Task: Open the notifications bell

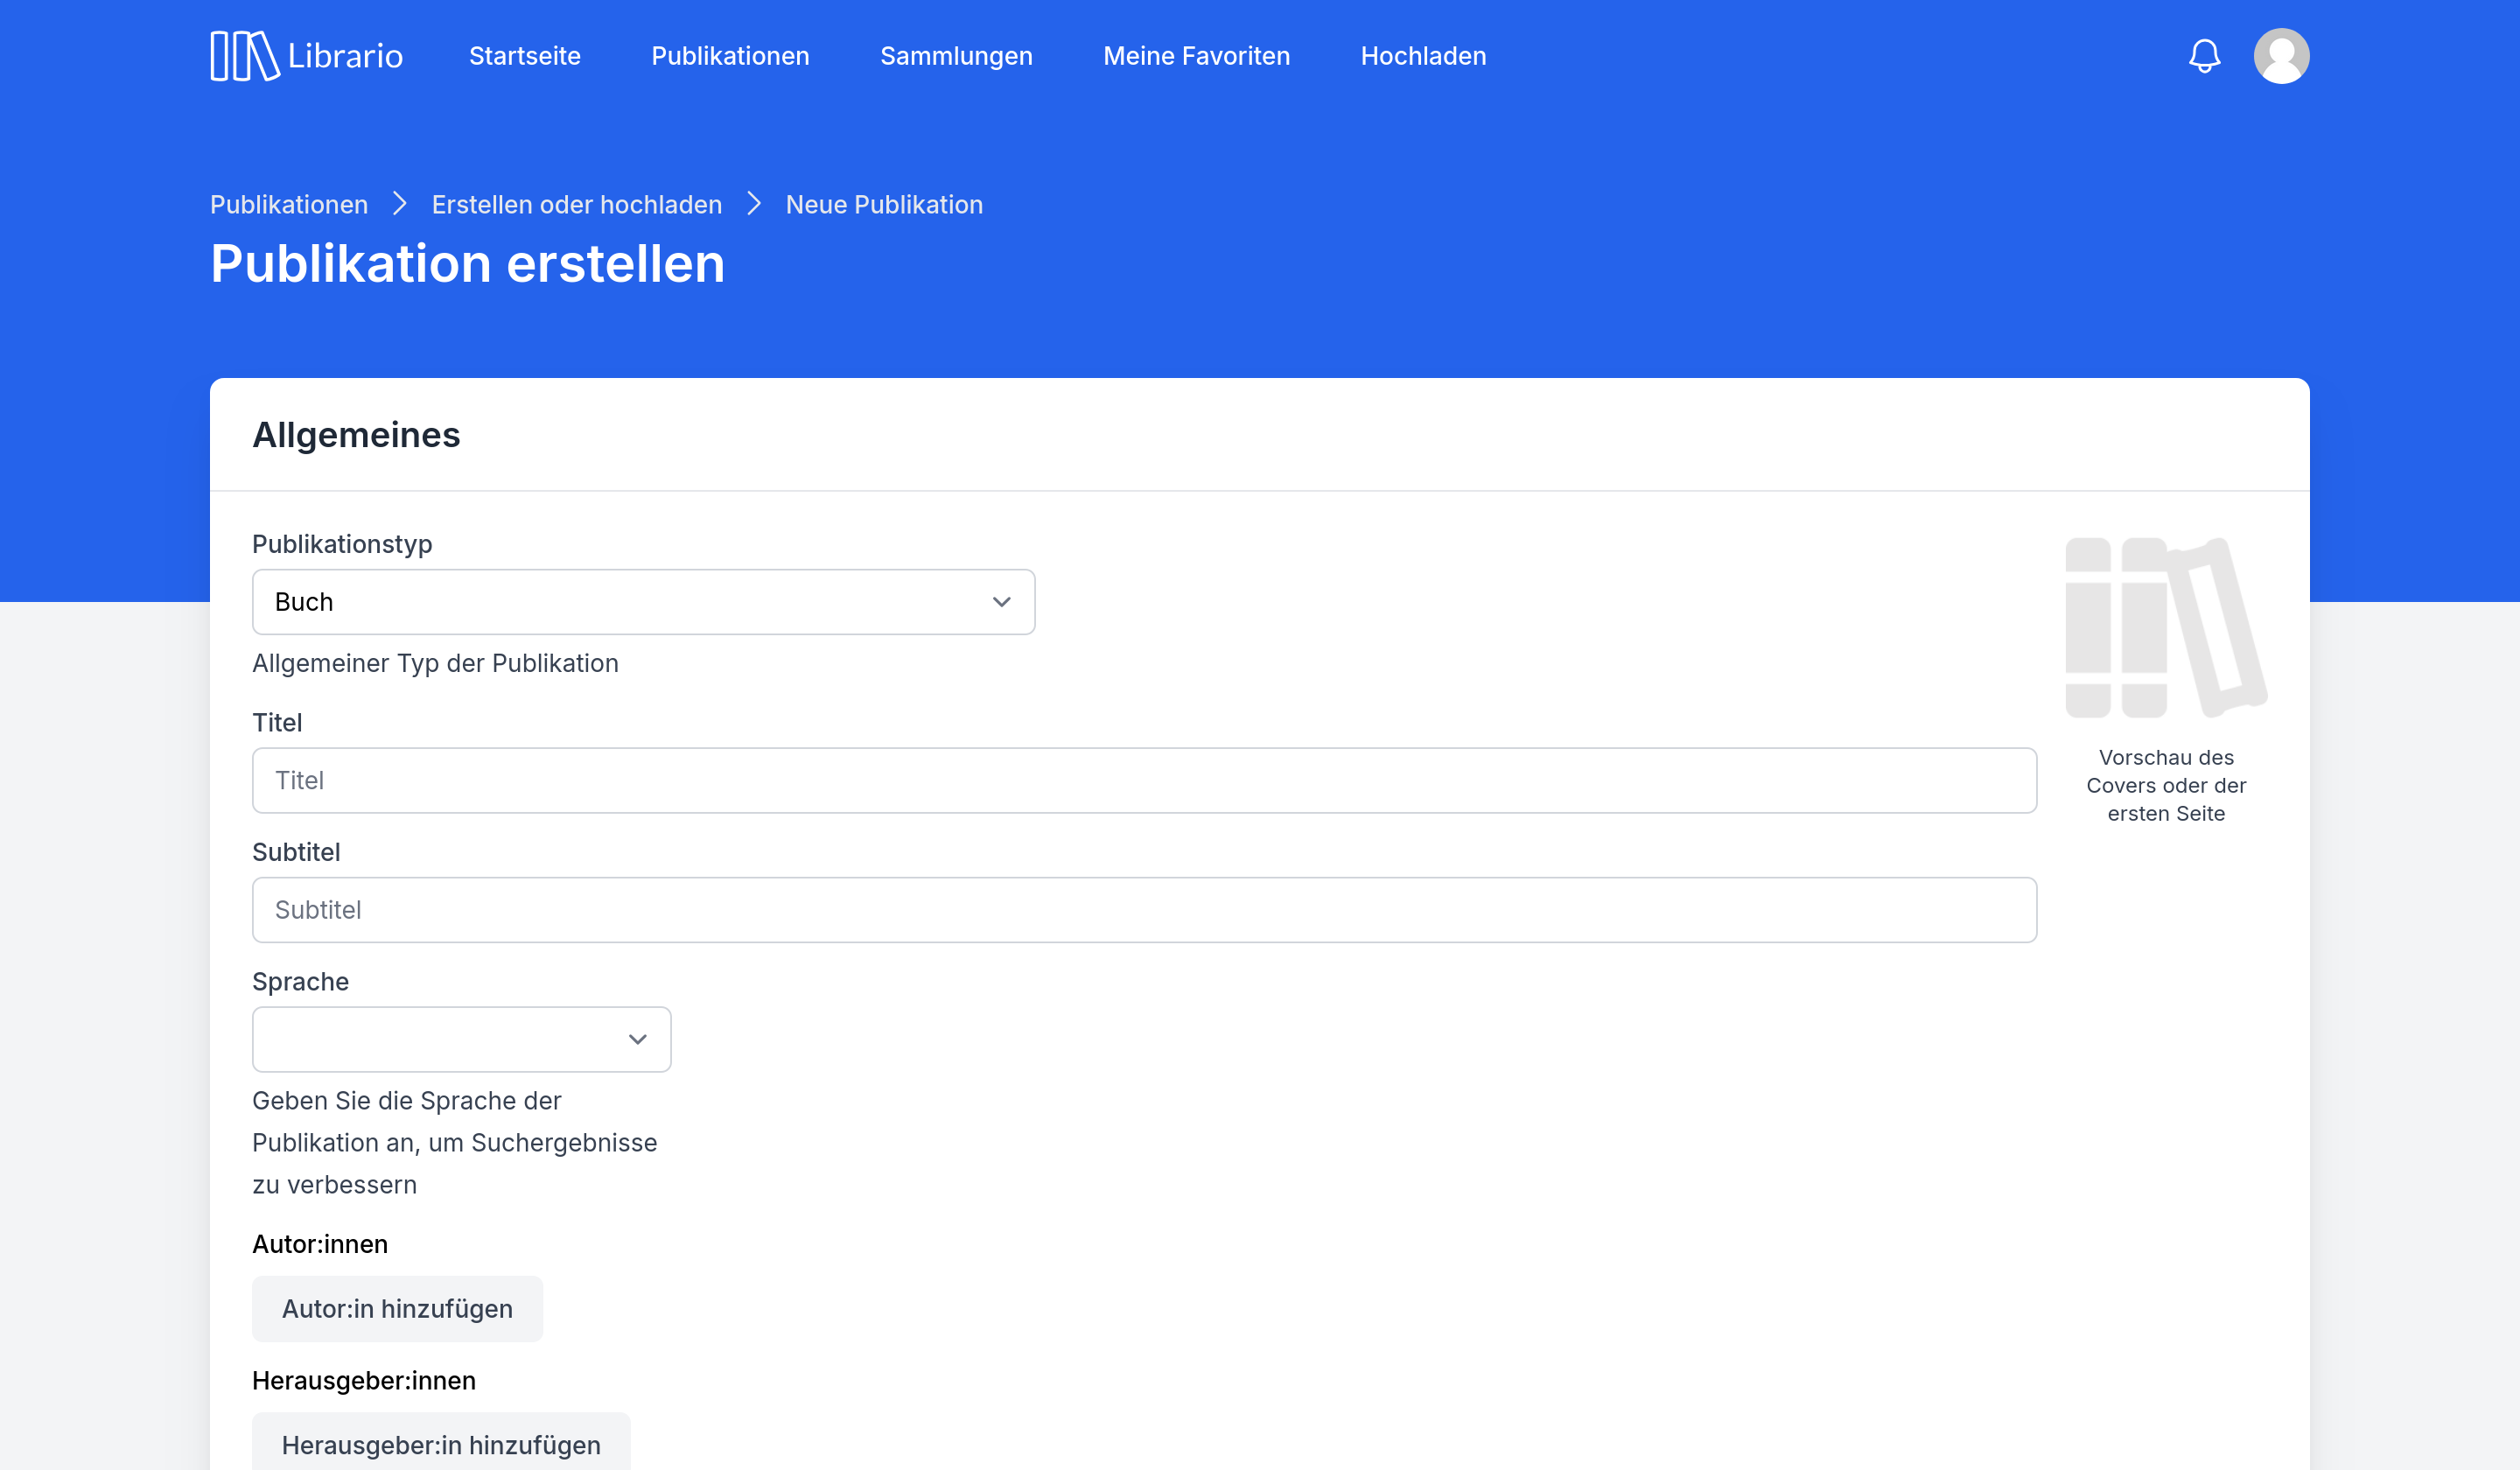Action: pyautogui.click(x=2204, y=56)
